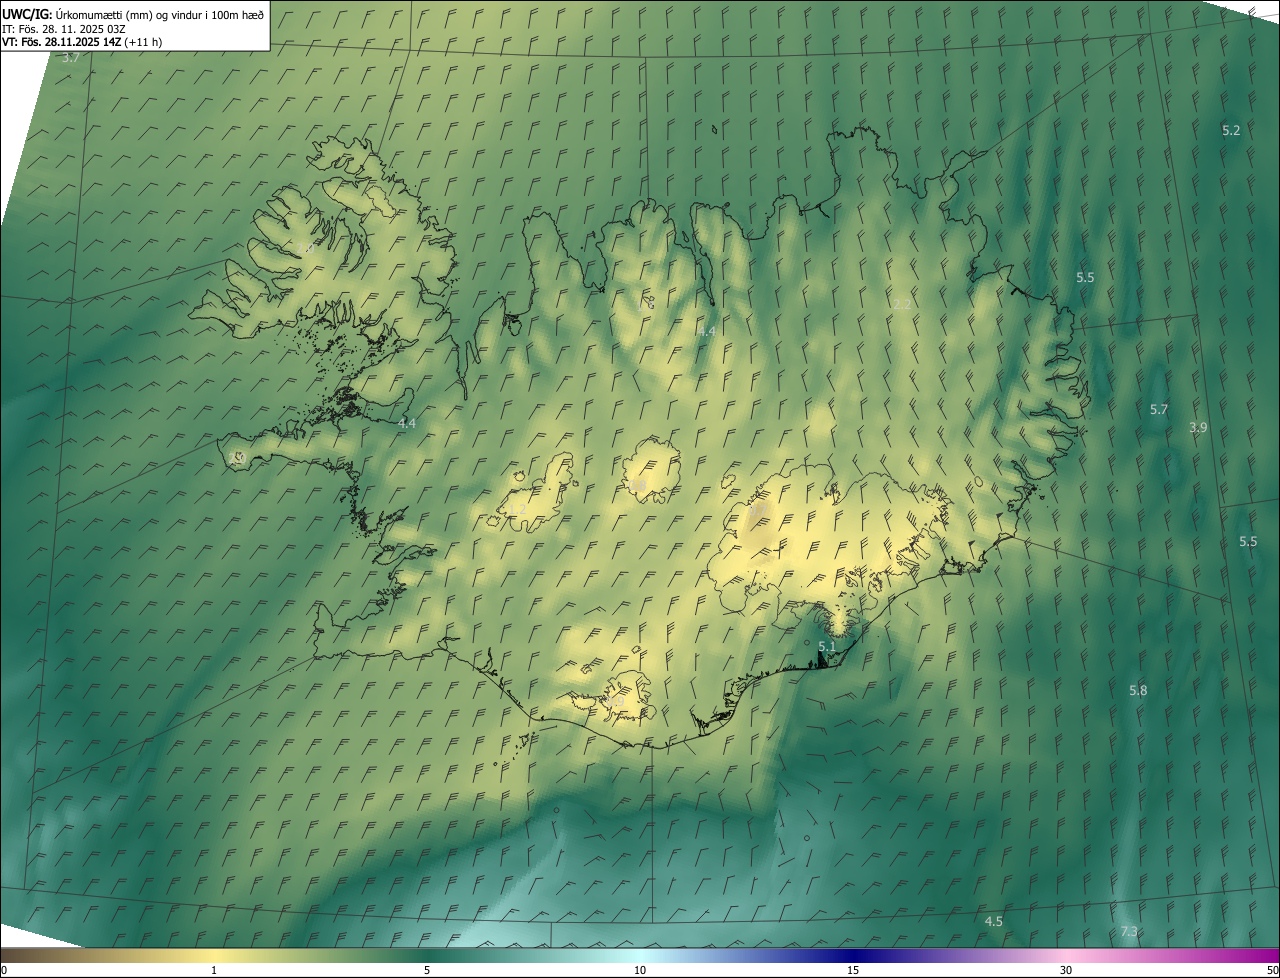The image size is (1280, 978).
Task: Click the 3.7 value below the title box
Action: pyautogui.click(x=71, y=58)
